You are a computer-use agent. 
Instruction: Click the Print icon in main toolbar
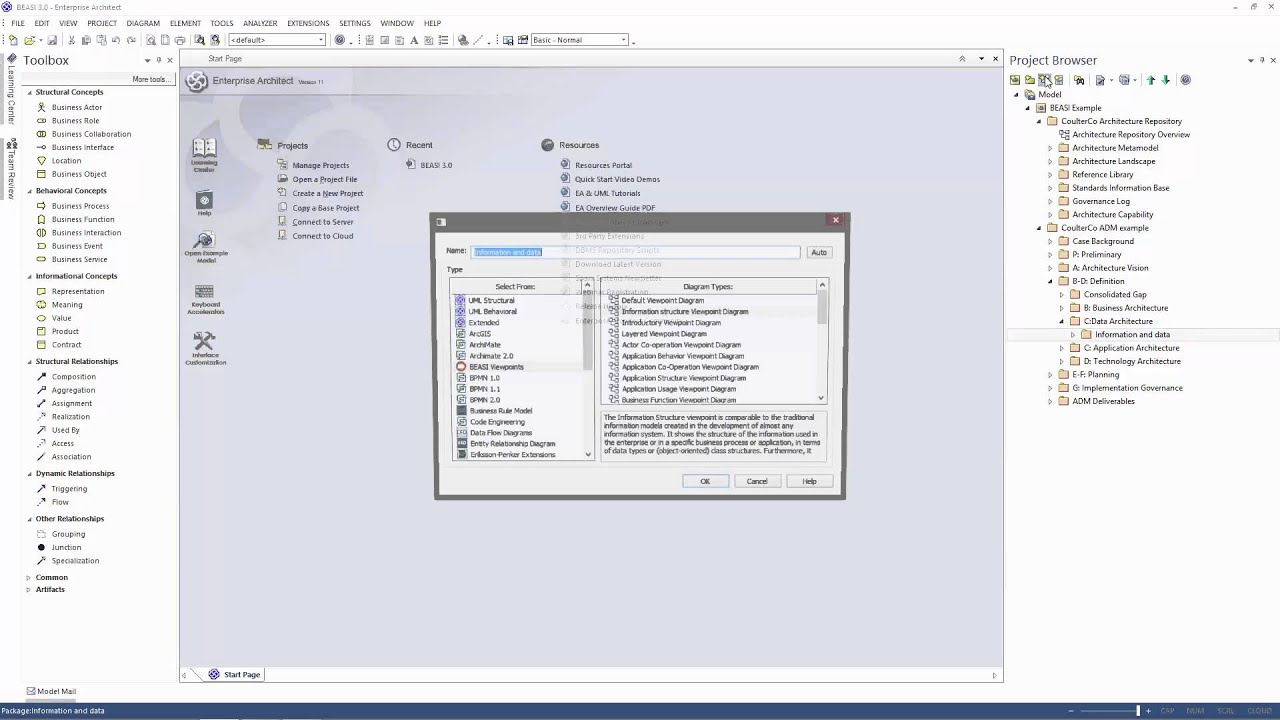click(180, 40)
